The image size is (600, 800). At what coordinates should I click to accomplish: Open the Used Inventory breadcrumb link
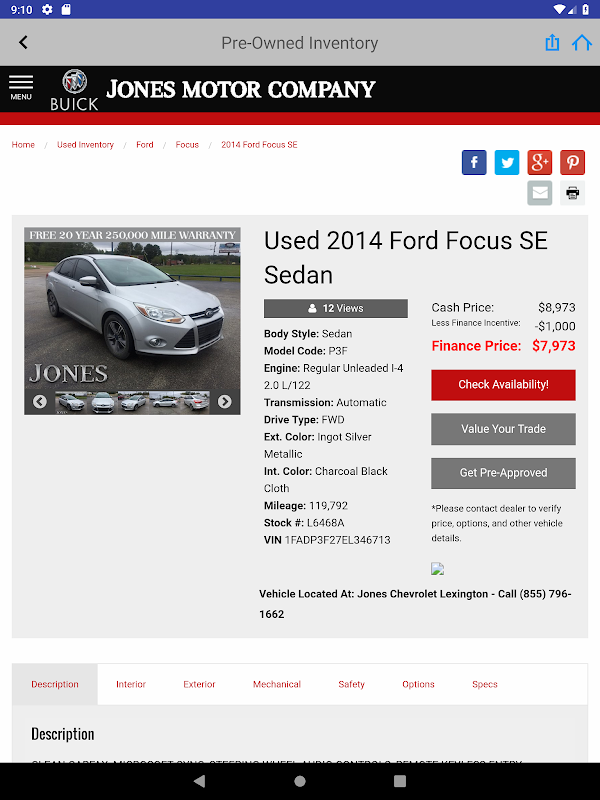[x=85, y=145]
